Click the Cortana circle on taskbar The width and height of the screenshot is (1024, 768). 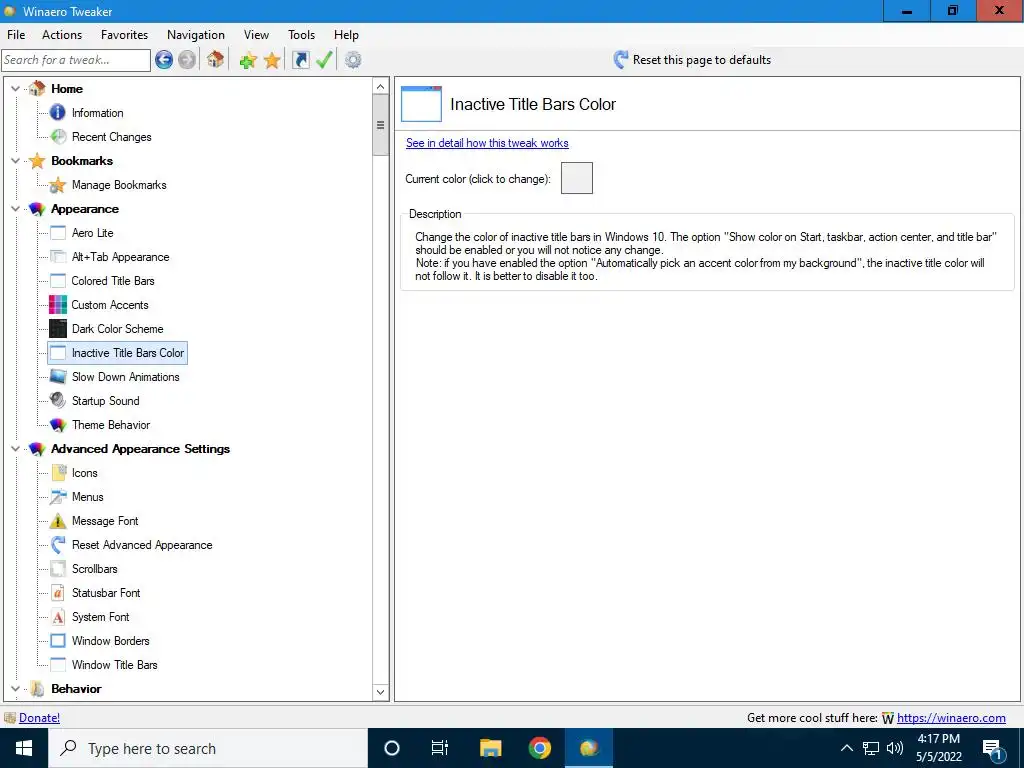pos(391,748)
